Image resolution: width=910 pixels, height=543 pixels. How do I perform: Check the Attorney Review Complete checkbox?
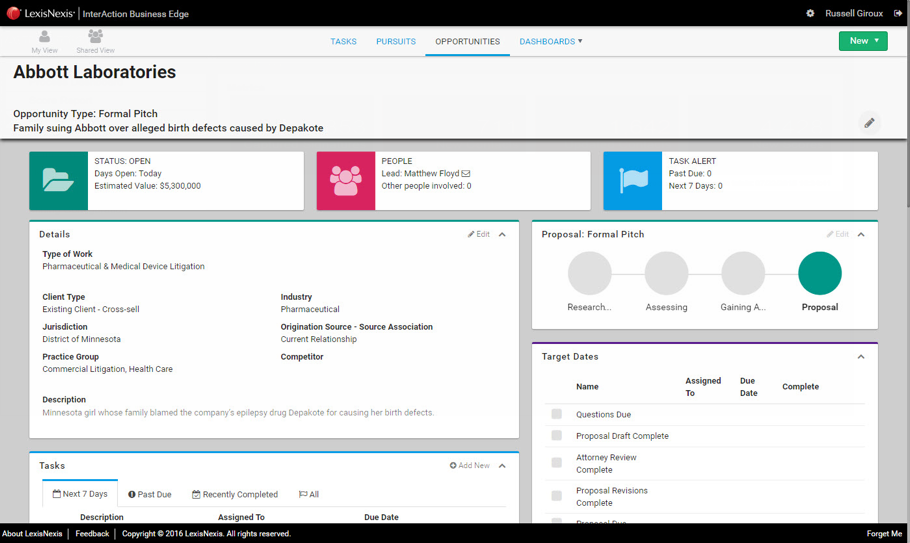(x=557, y=462)
